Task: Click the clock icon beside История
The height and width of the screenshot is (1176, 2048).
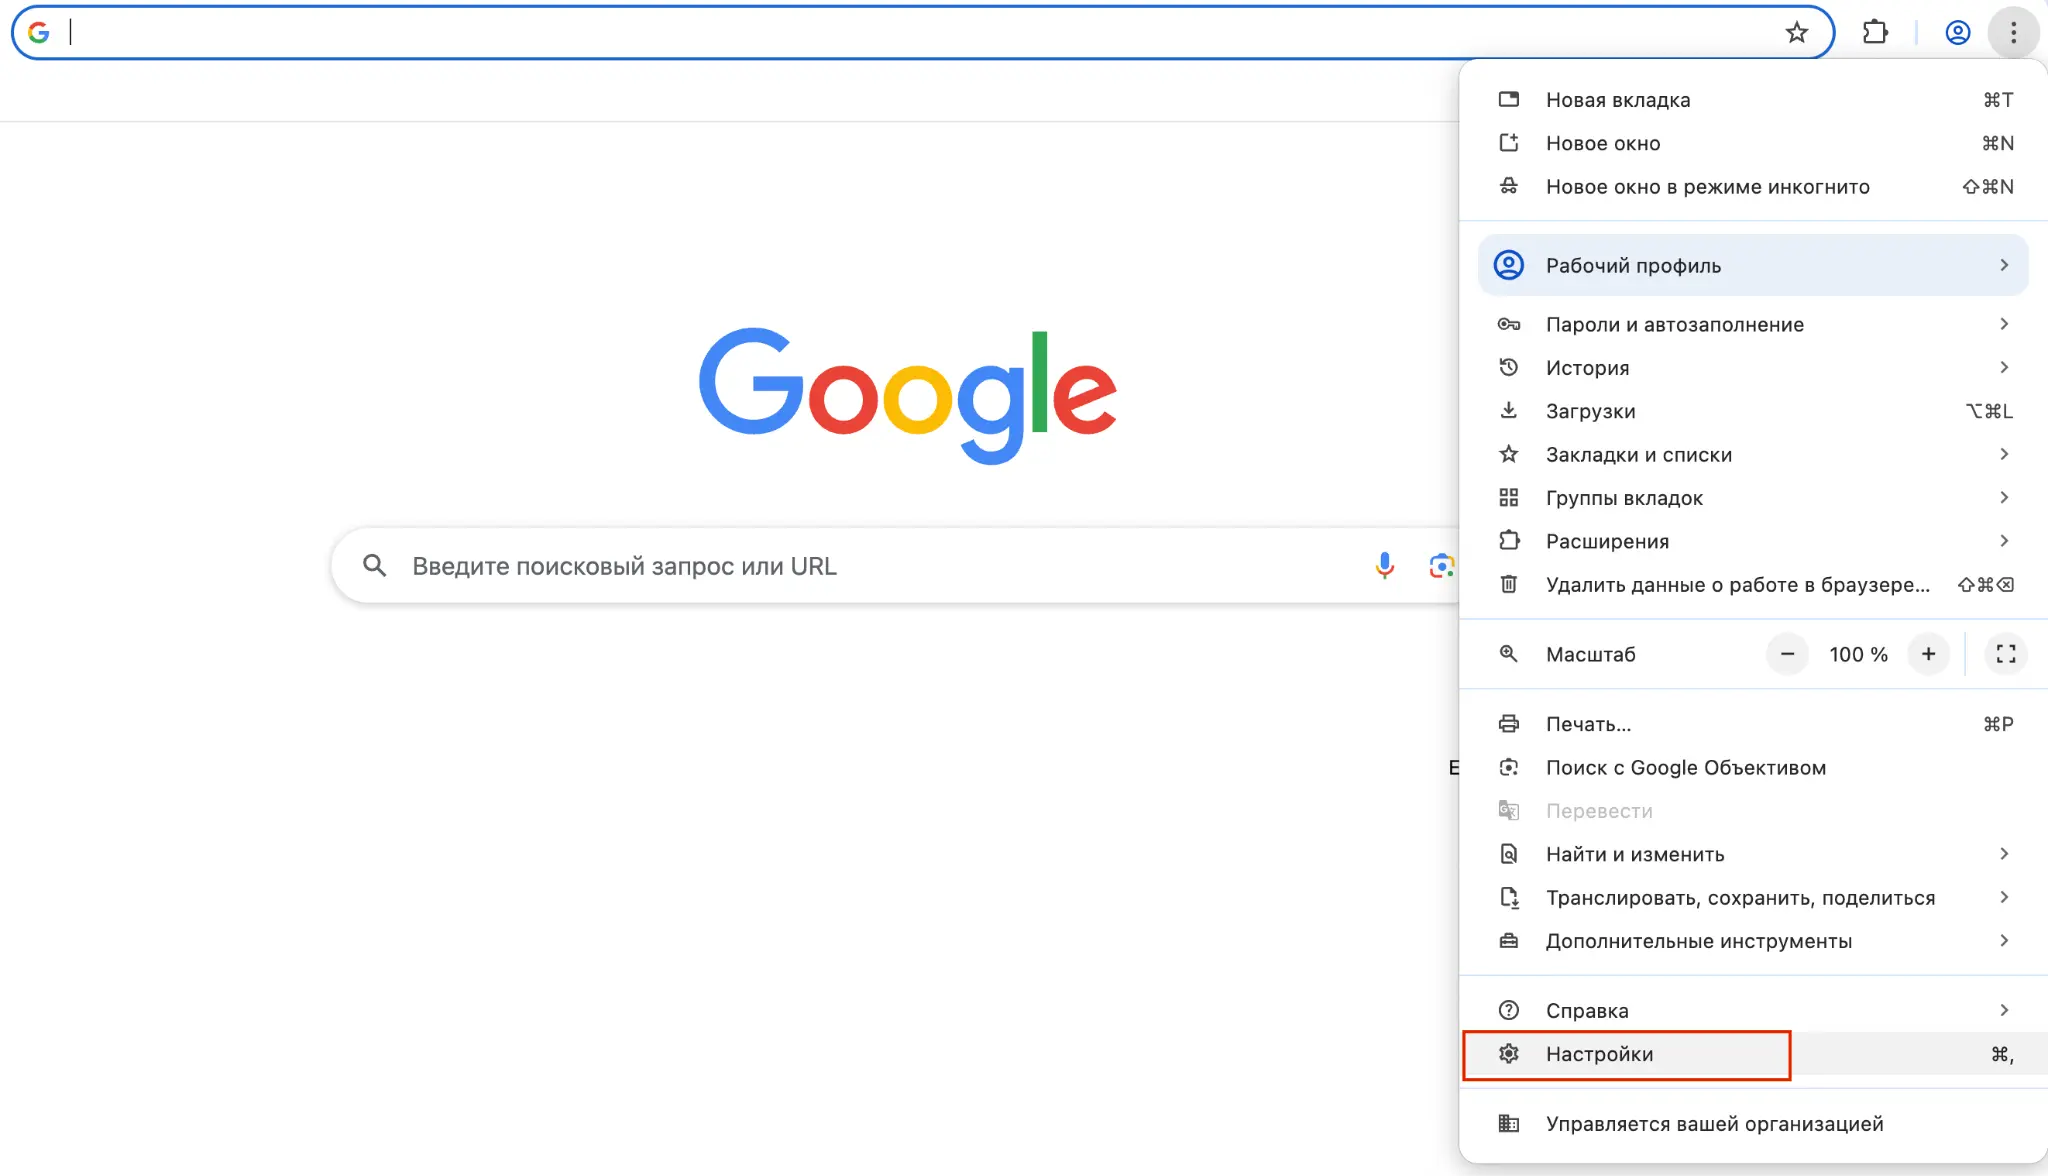Action: (1509, 367)
